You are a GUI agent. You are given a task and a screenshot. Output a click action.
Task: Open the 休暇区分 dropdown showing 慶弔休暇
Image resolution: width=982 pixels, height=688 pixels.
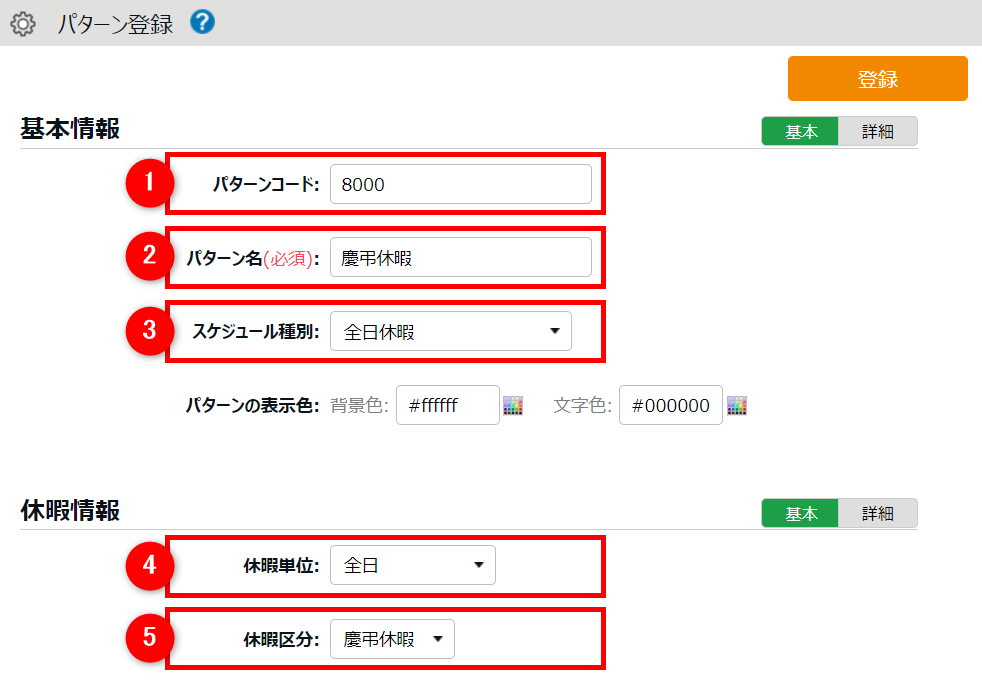[x=392, y=639]
